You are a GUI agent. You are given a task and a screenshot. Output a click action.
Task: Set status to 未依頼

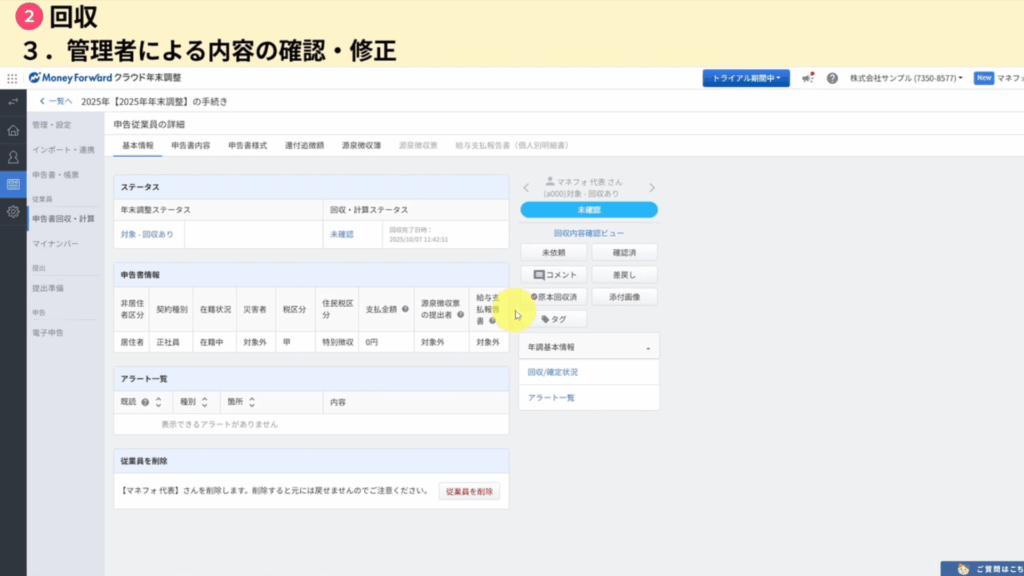click(553, 253)
